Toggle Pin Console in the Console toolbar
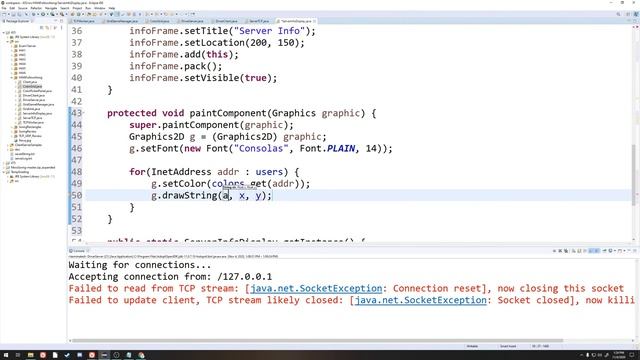 (x=604, y=251)
